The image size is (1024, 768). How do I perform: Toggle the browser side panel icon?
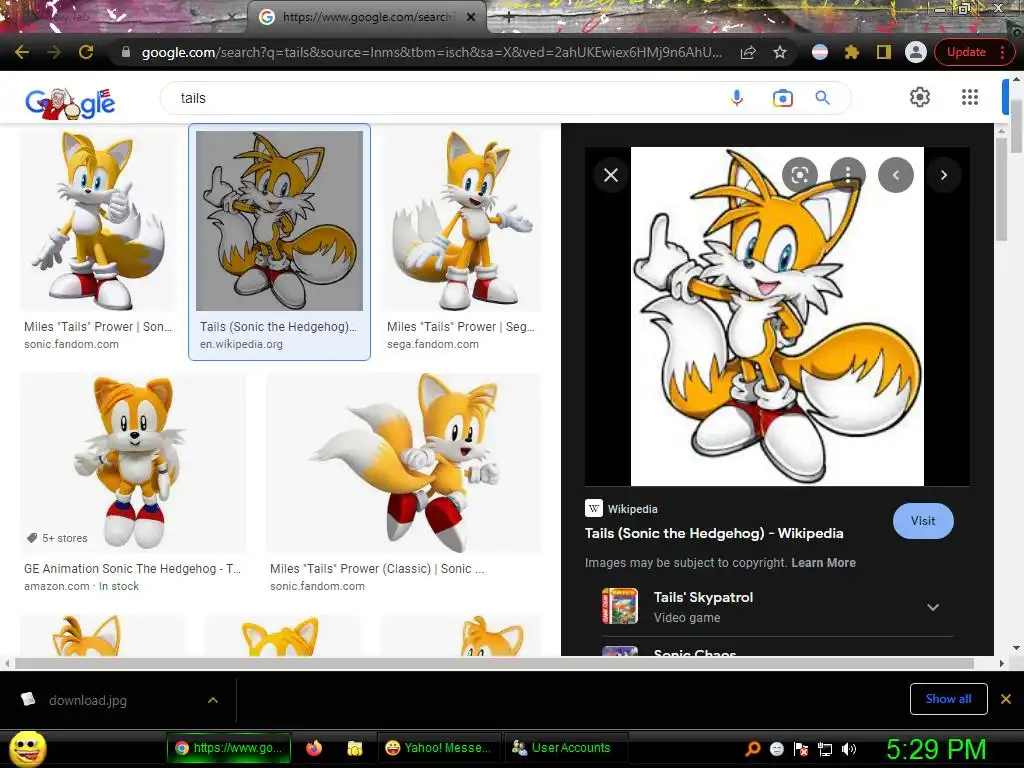pos(884,52)
